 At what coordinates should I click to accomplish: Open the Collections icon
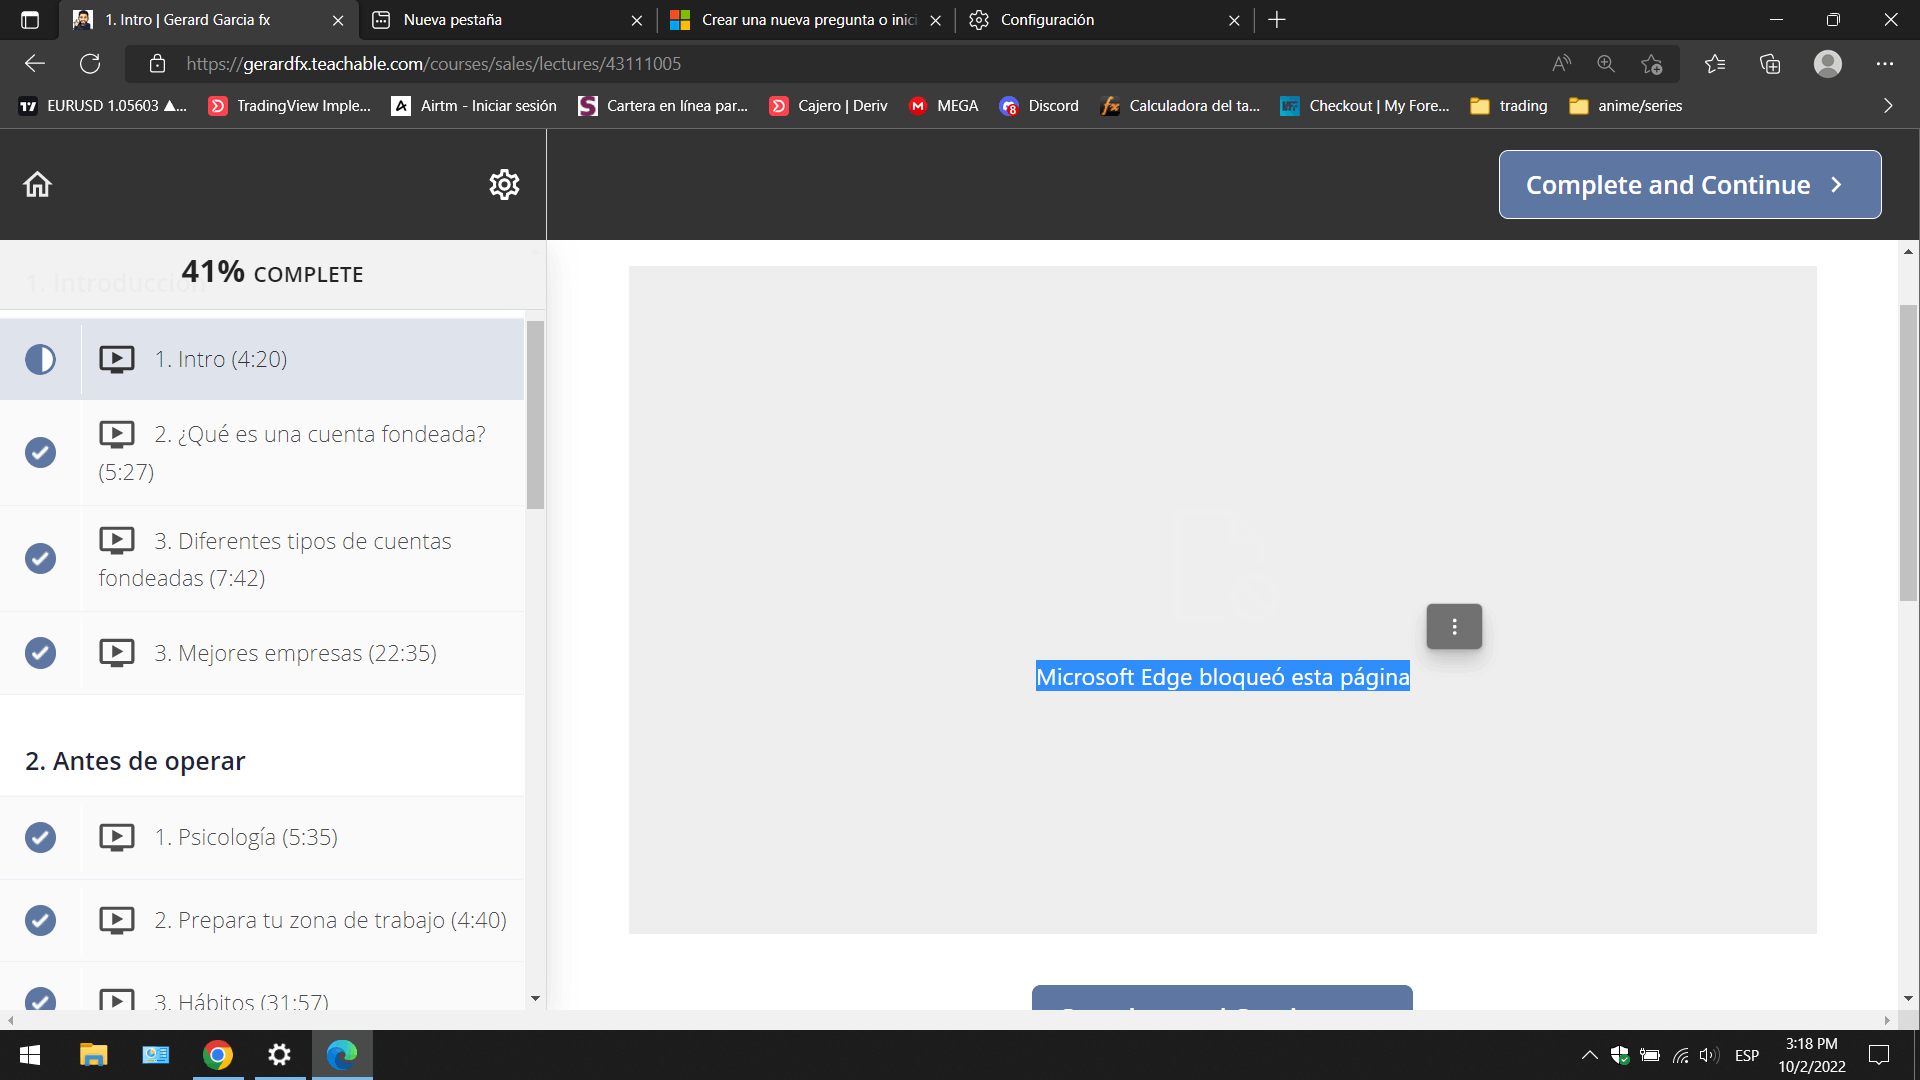[x=1770, y=64]
